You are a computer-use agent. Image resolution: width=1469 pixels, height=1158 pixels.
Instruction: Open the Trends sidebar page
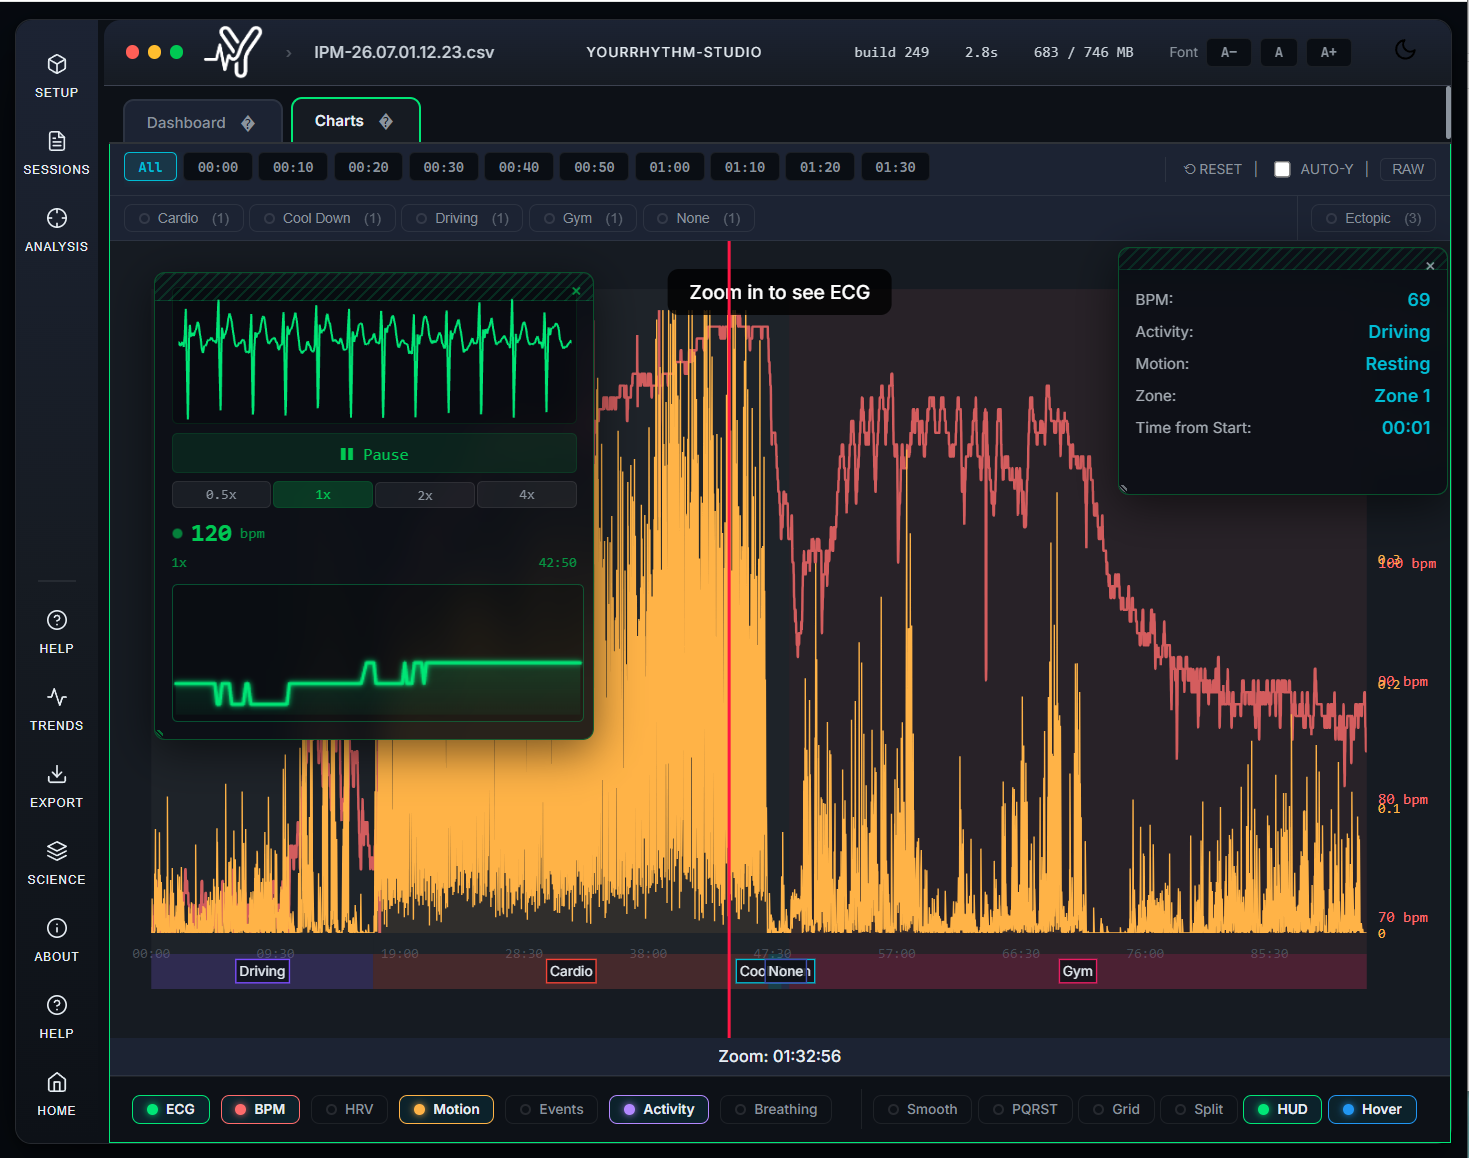(57, 709)
